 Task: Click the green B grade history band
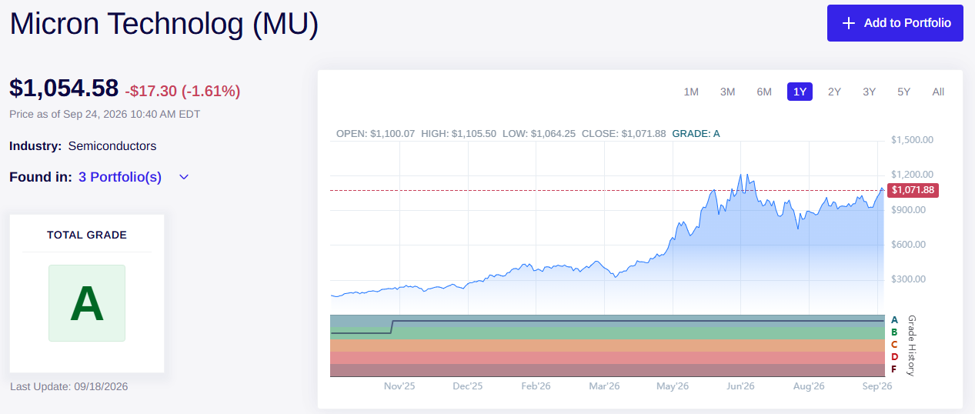point(607,333)
